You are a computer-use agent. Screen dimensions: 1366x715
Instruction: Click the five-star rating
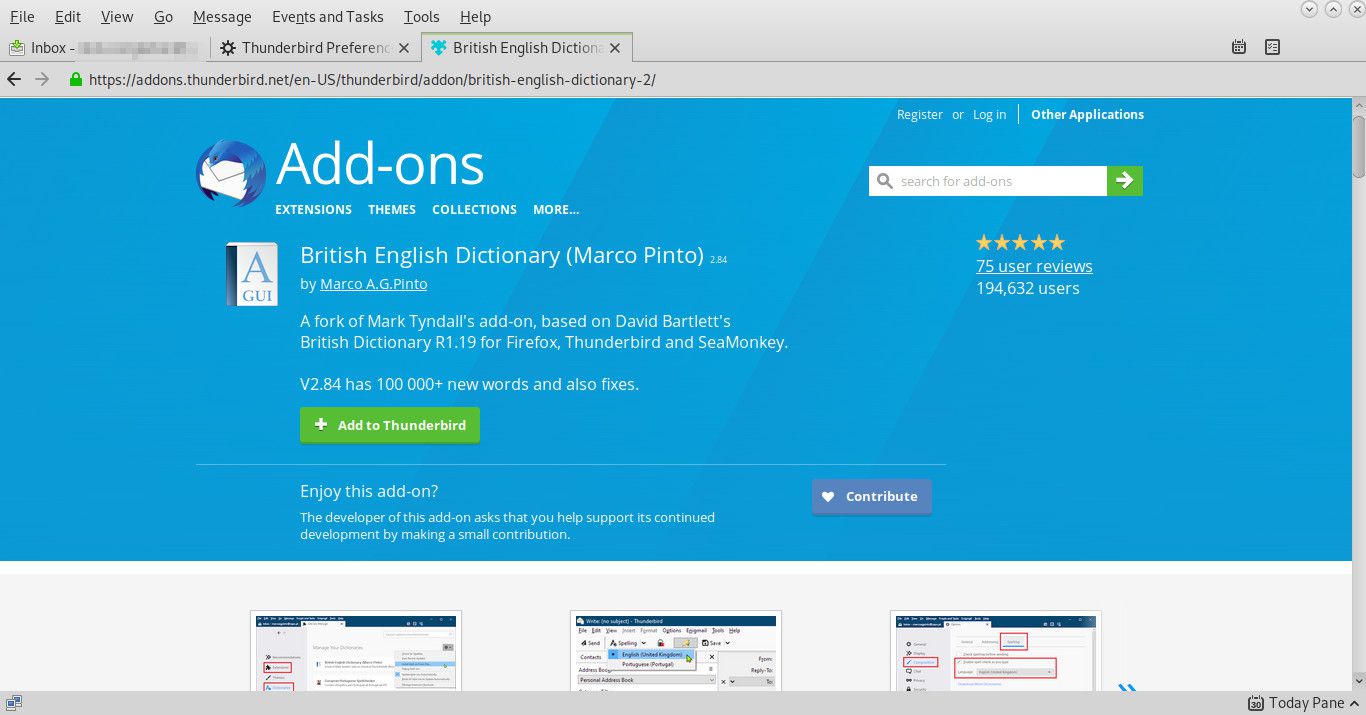[x=1020, y=242]
